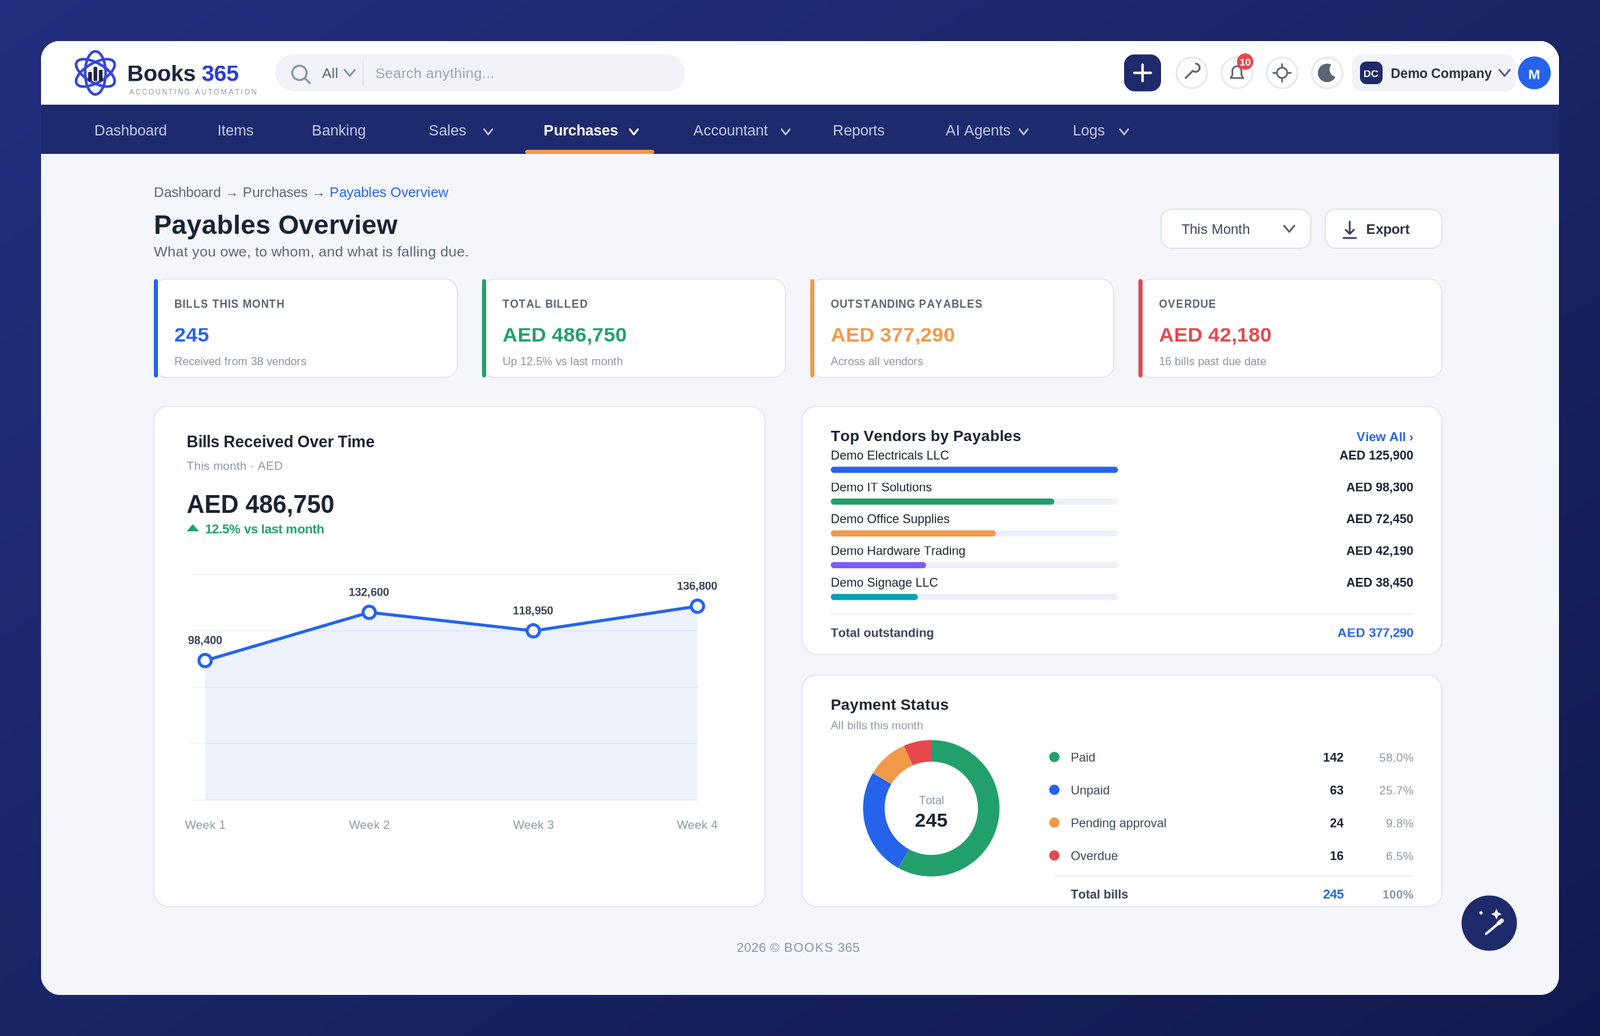Screen dimensions: 1600x1036
Task: Open the wrench tools icon
Action: (x=1192, y=73)
